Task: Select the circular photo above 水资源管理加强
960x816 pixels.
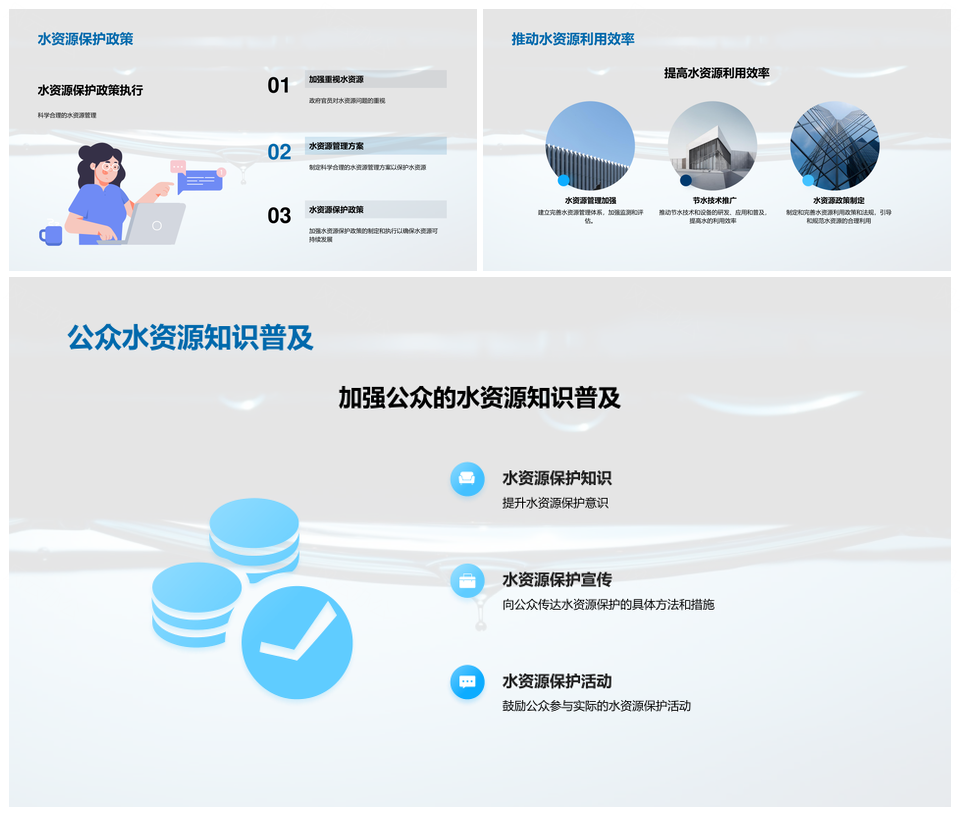Action: click(x=590, y=146)
